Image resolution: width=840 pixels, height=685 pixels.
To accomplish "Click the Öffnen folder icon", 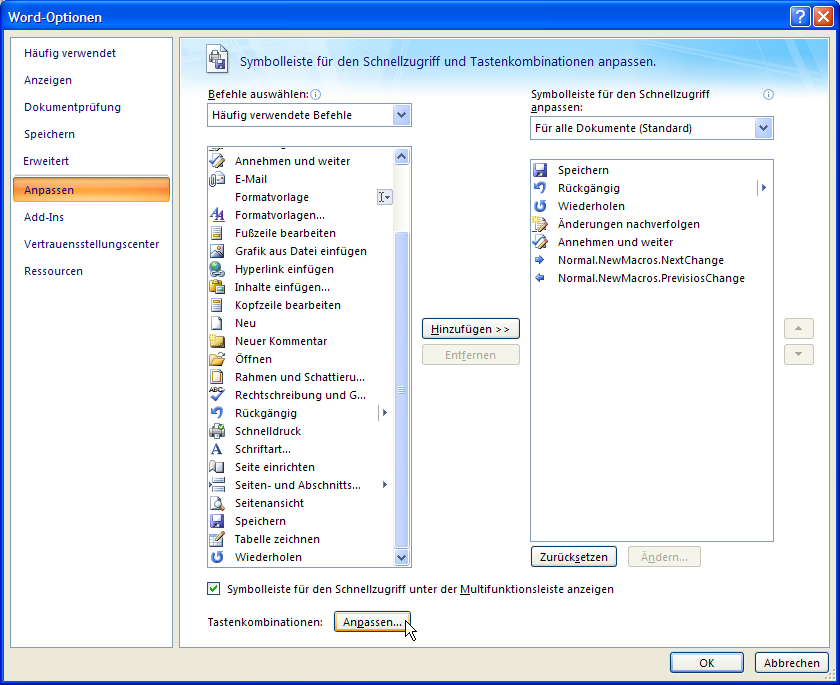I will 217,359.
